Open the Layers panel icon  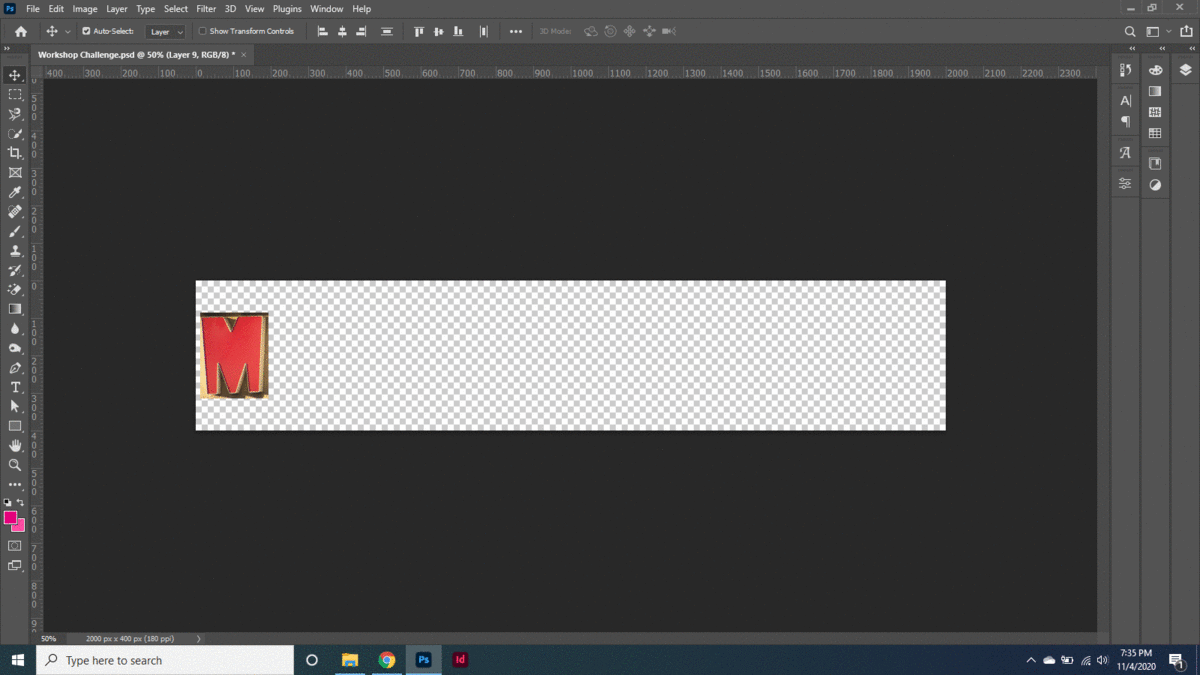click(1185, 70)
